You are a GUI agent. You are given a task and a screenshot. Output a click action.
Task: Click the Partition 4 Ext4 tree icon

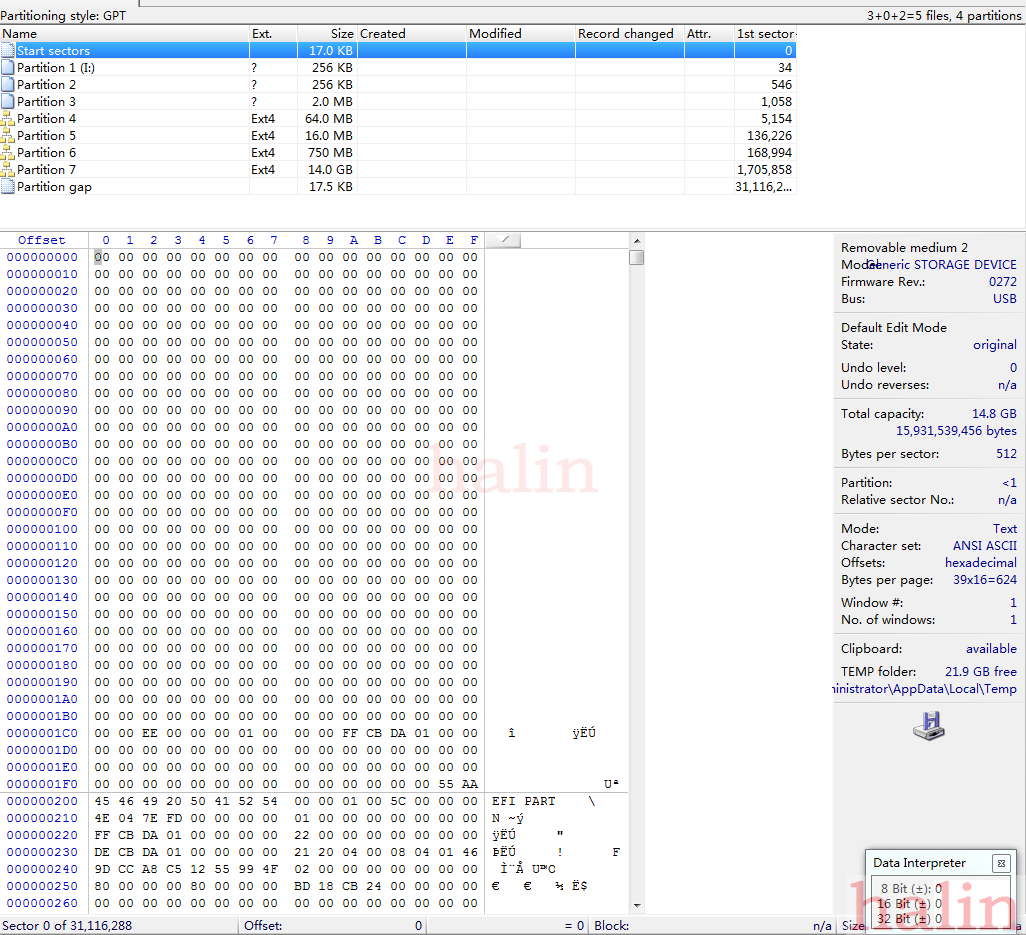pyautogui.click(x=8, y=119)
